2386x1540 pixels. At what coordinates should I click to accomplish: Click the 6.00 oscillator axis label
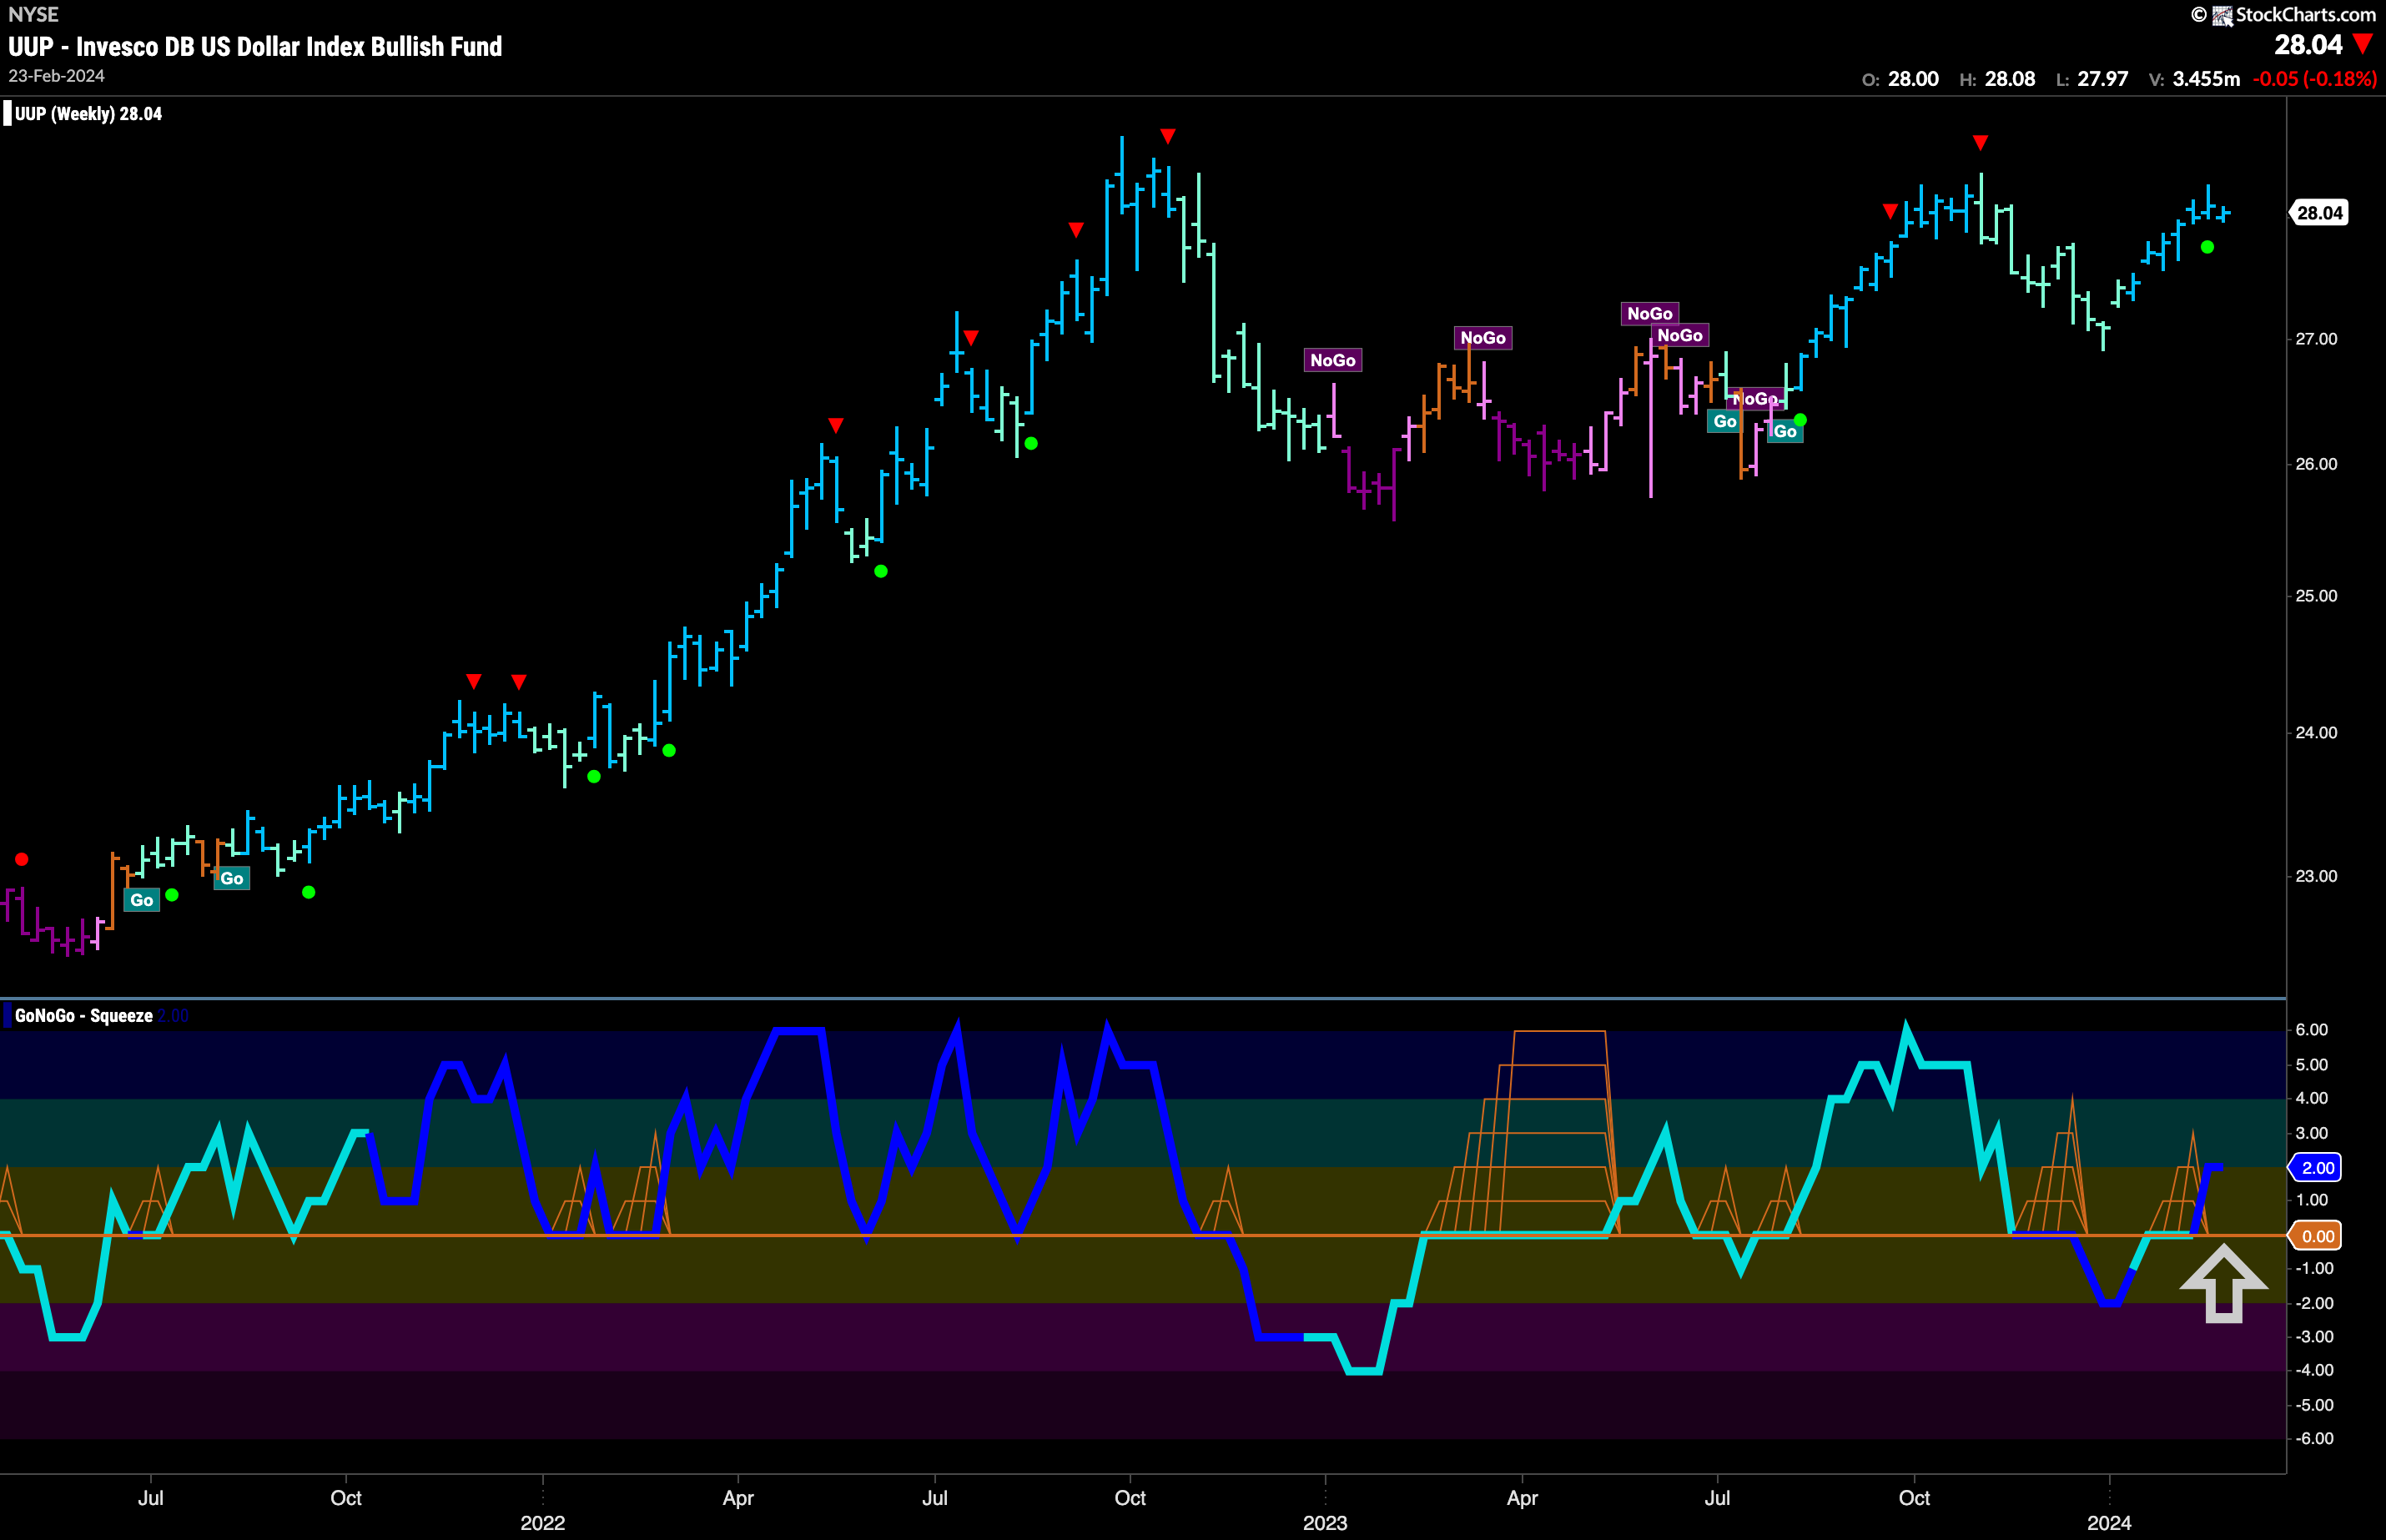point(2311,1030)
